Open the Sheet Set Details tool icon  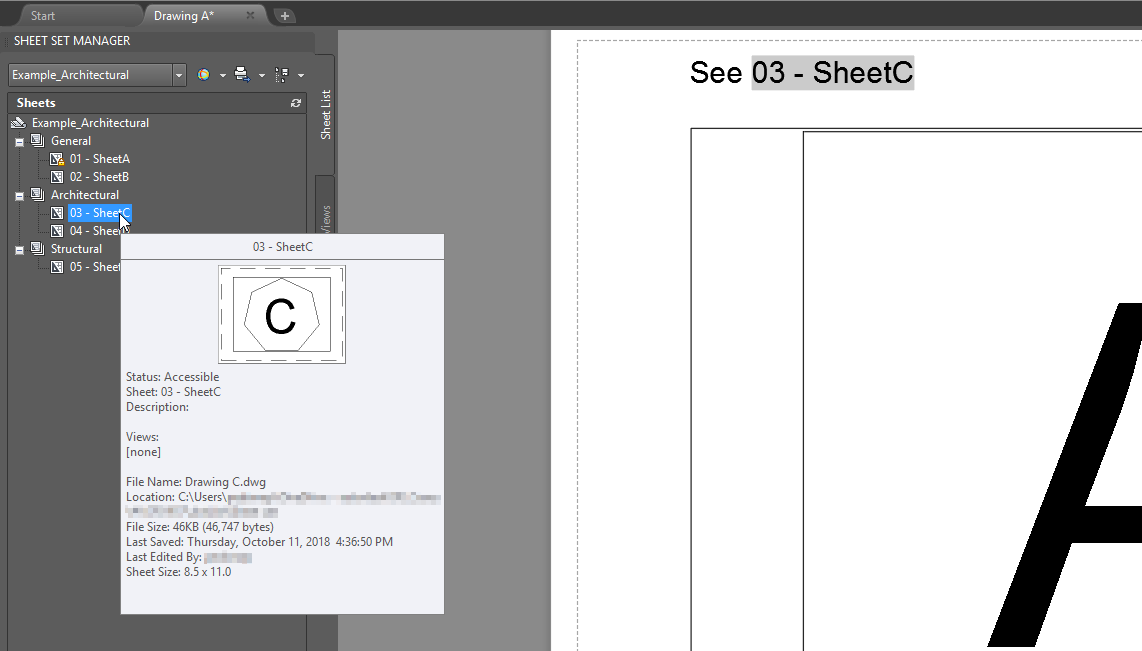[x=283, y=74]
